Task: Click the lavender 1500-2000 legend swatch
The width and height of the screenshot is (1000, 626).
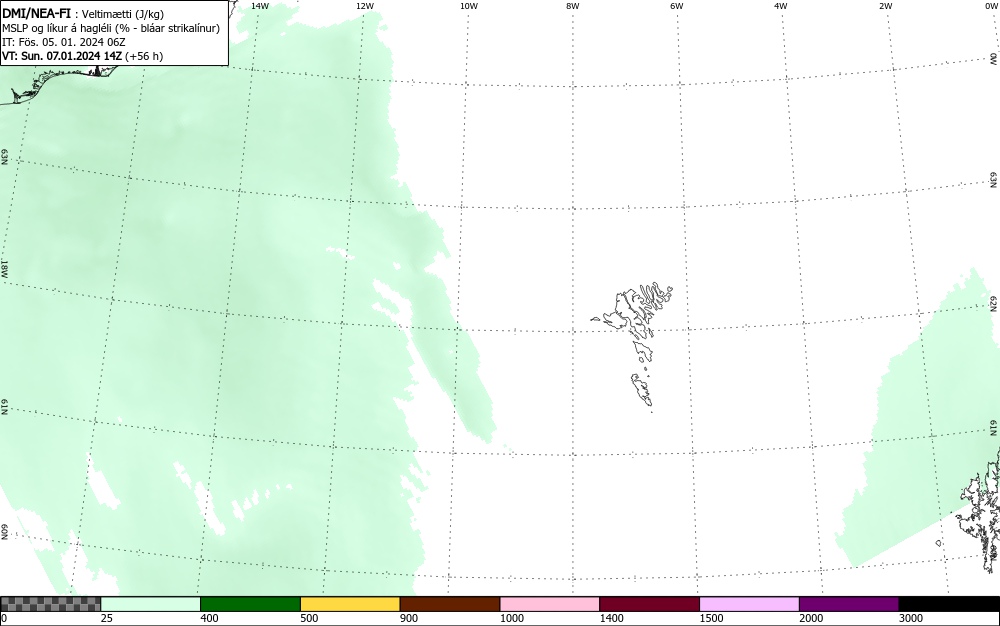Action: 749,604
